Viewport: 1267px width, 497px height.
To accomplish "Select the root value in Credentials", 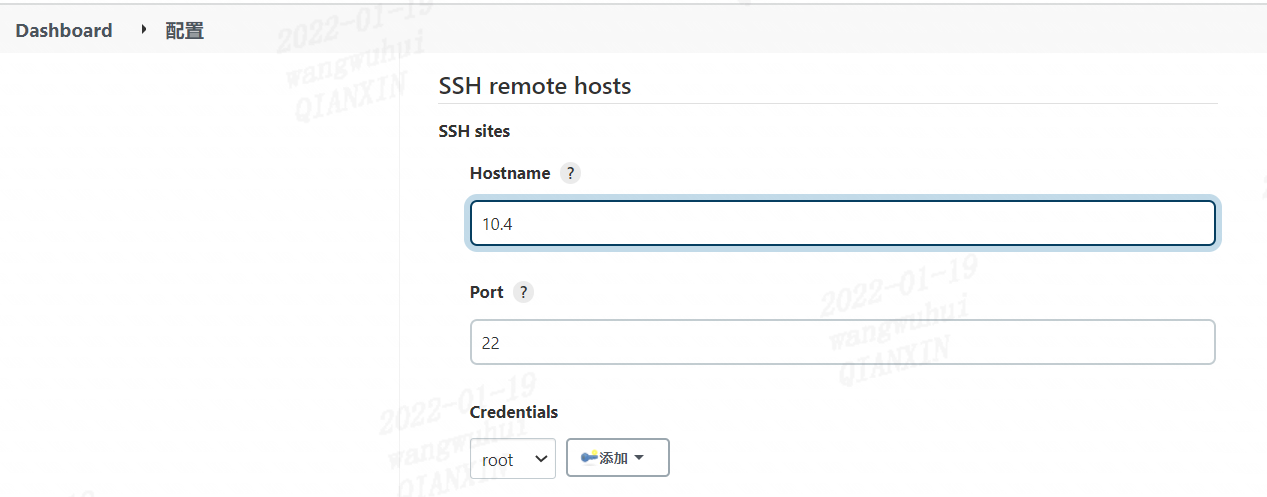I will (x=498, y=460).
